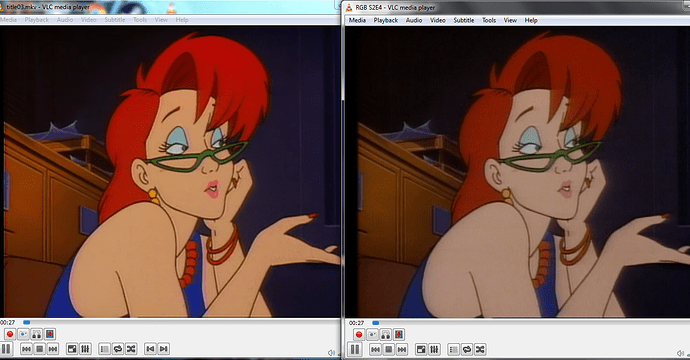This screenshot has height=360, width=690.
Task: Set A-B loop point in title03.mkv window
Action: 37,334
